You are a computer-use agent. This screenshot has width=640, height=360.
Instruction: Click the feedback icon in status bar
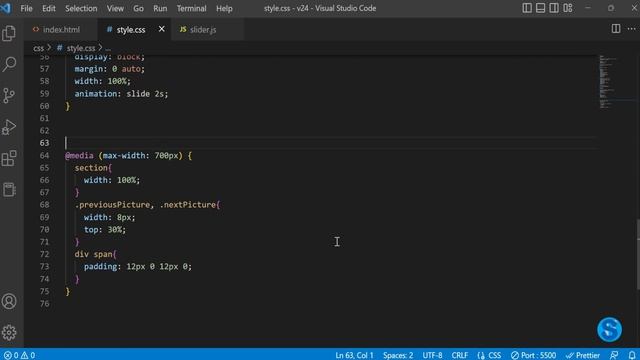(x=614, y=355)
